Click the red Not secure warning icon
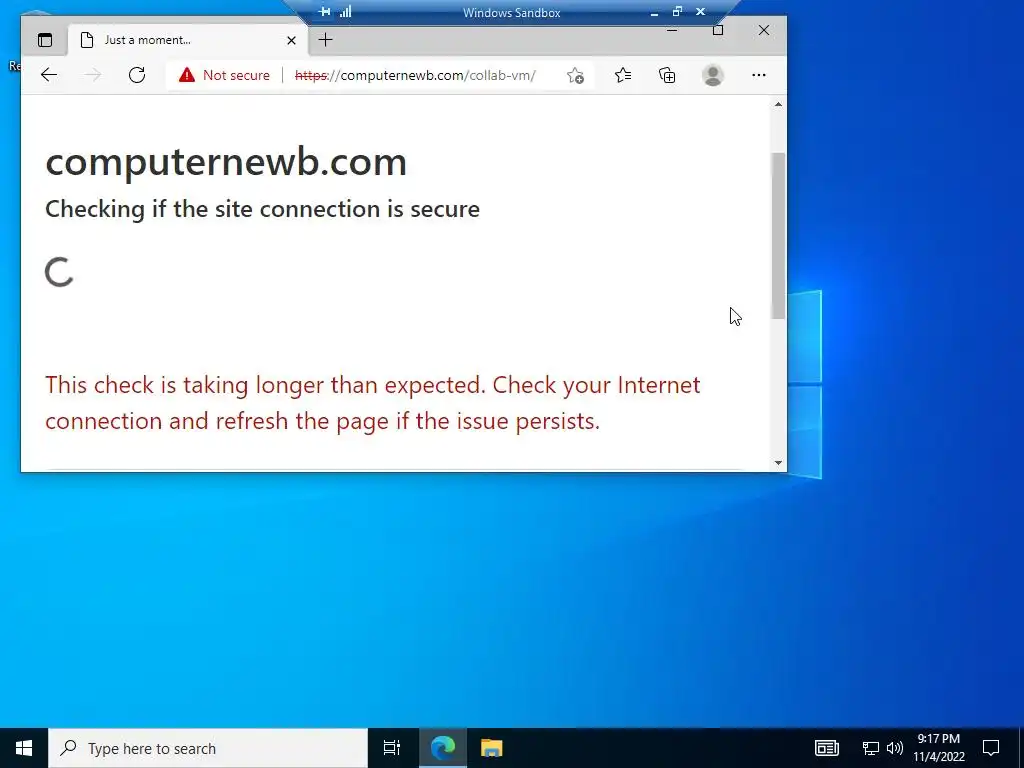This screenshot has width=1024, height=768. 187,75
